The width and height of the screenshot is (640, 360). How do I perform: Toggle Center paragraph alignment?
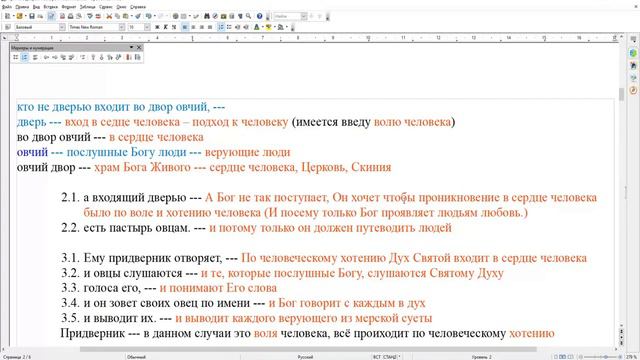[193, 27]
